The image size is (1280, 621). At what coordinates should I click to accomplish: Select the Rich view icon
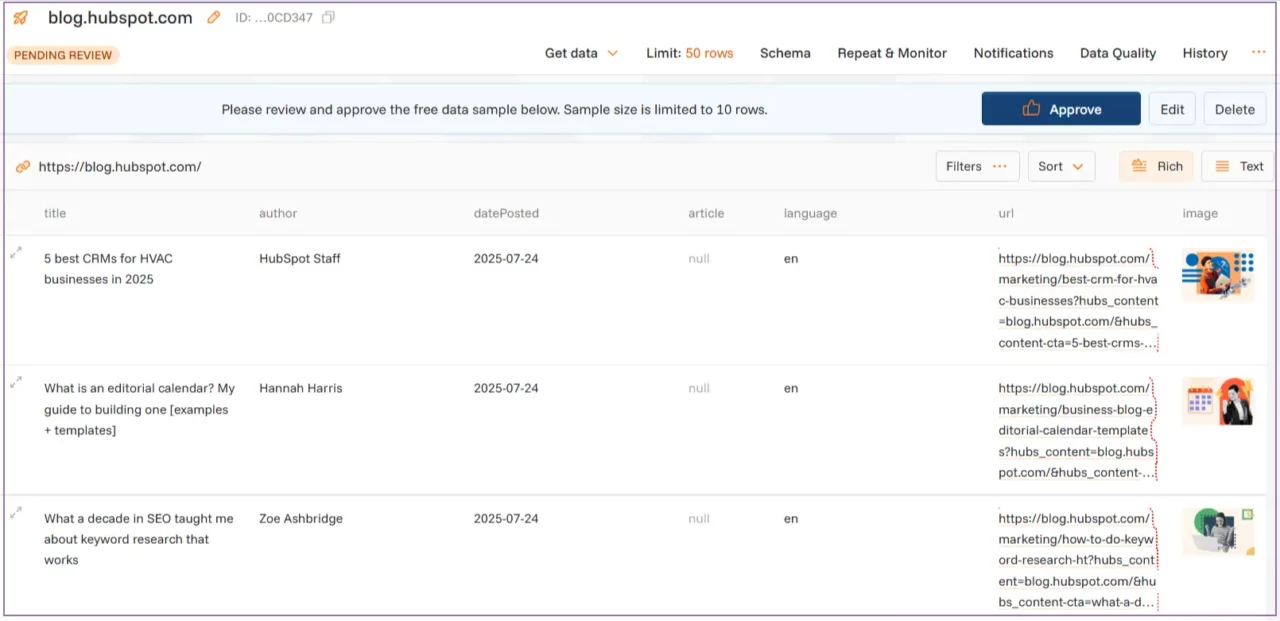coord(1156,166)
